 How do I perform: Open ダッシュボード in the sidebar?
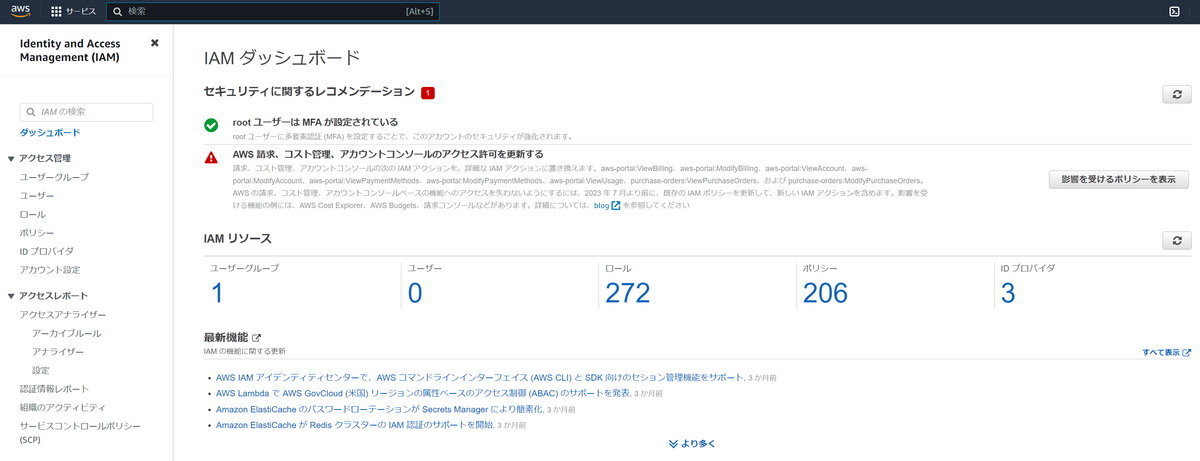[50, 132]
